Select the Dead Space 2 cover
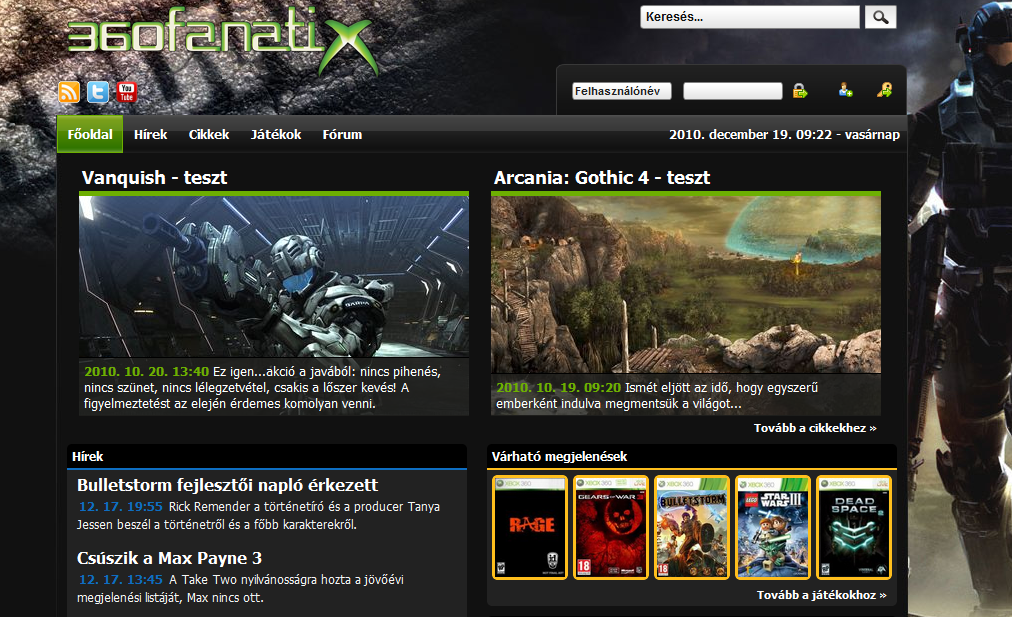Image resolution: width=1012 pixels, height=617 pixels. click(x=854, y=527)
